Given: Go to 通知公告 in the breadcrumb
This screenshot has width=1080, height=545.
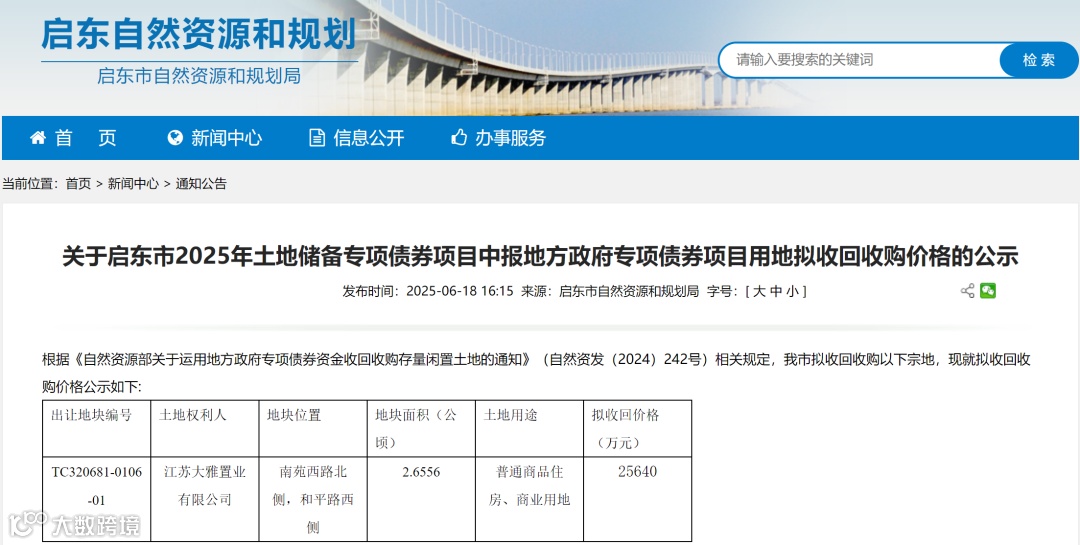Looking at the screenshot, I should pyautogui.click(x=200, y=183).
